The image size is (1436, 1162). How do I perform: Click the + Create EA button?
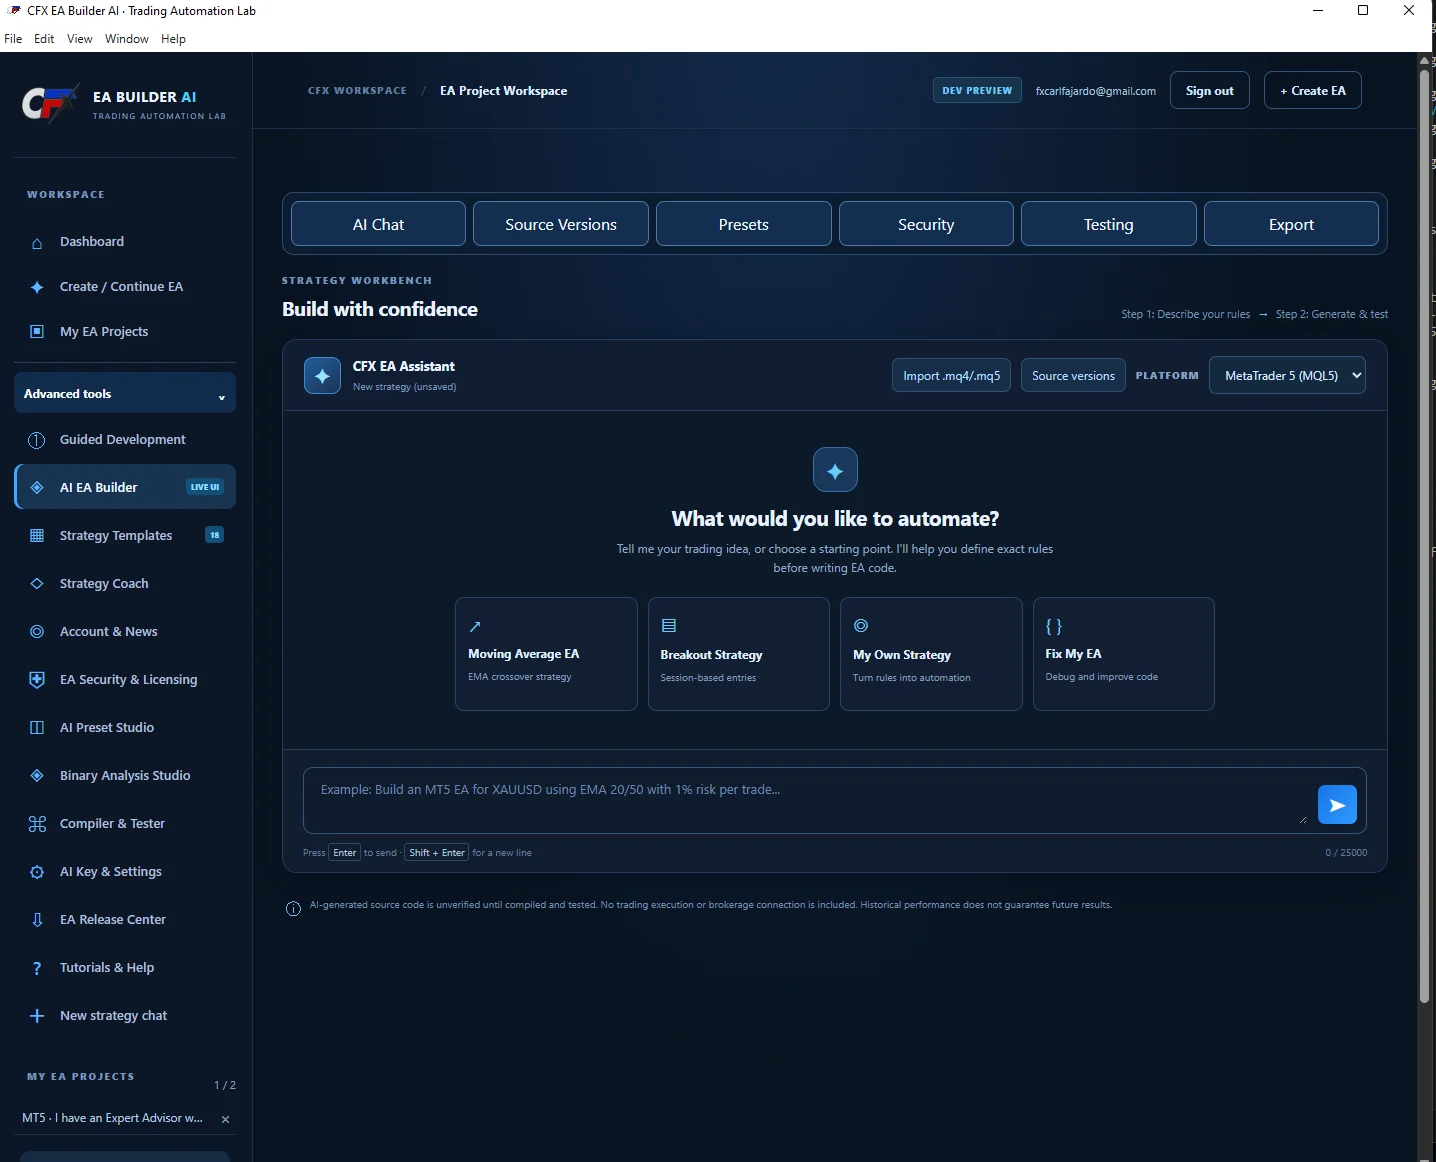point(1312,90)
